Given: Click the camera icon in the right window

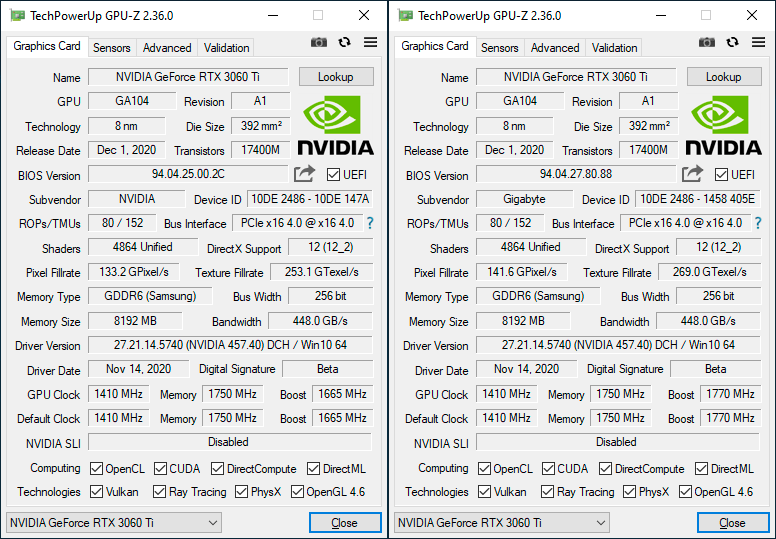Looking at the screenshot, I should (707, 42).
